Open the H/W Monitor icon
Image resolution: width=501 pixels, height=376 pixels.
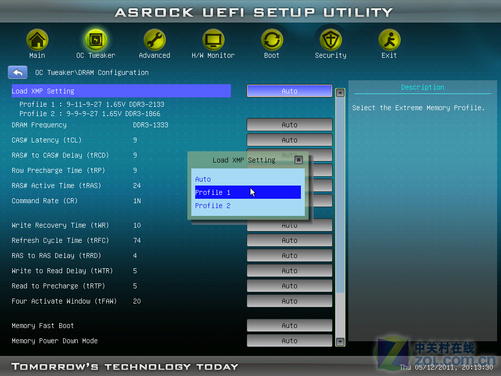pos(213,40)
